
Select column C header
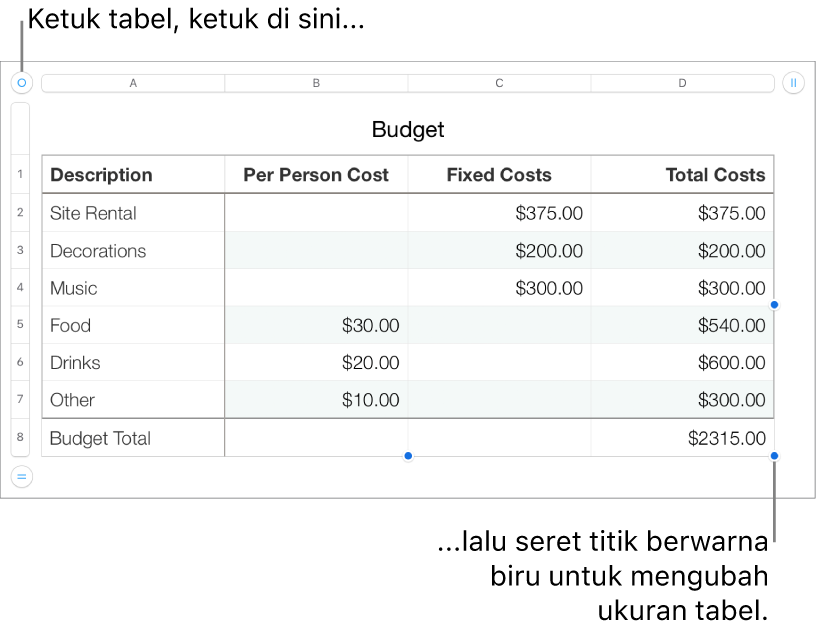pos(499,83)
